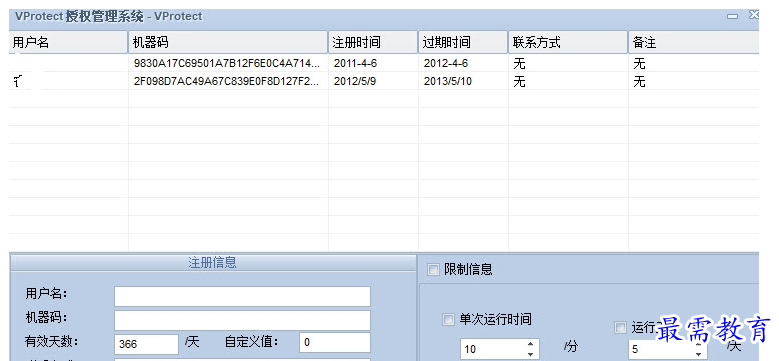Click registration date 2012/5/9
The width and height of the screenshot is (779, 361).
pos(355,81)
